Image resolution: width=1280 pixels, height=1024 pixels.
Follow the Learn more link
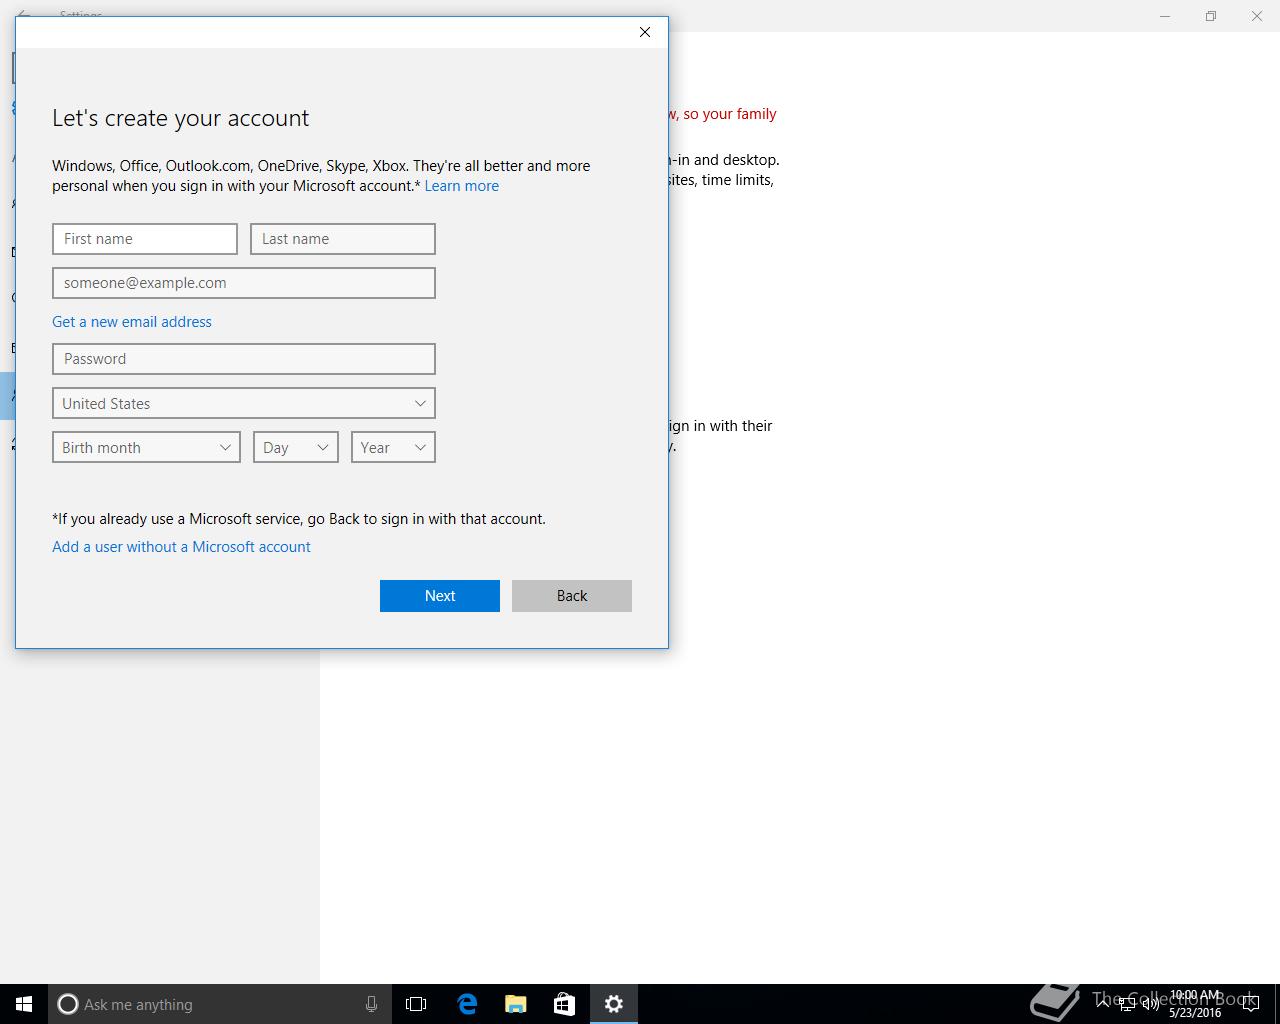pyautogui.click(x=461, y=186)
